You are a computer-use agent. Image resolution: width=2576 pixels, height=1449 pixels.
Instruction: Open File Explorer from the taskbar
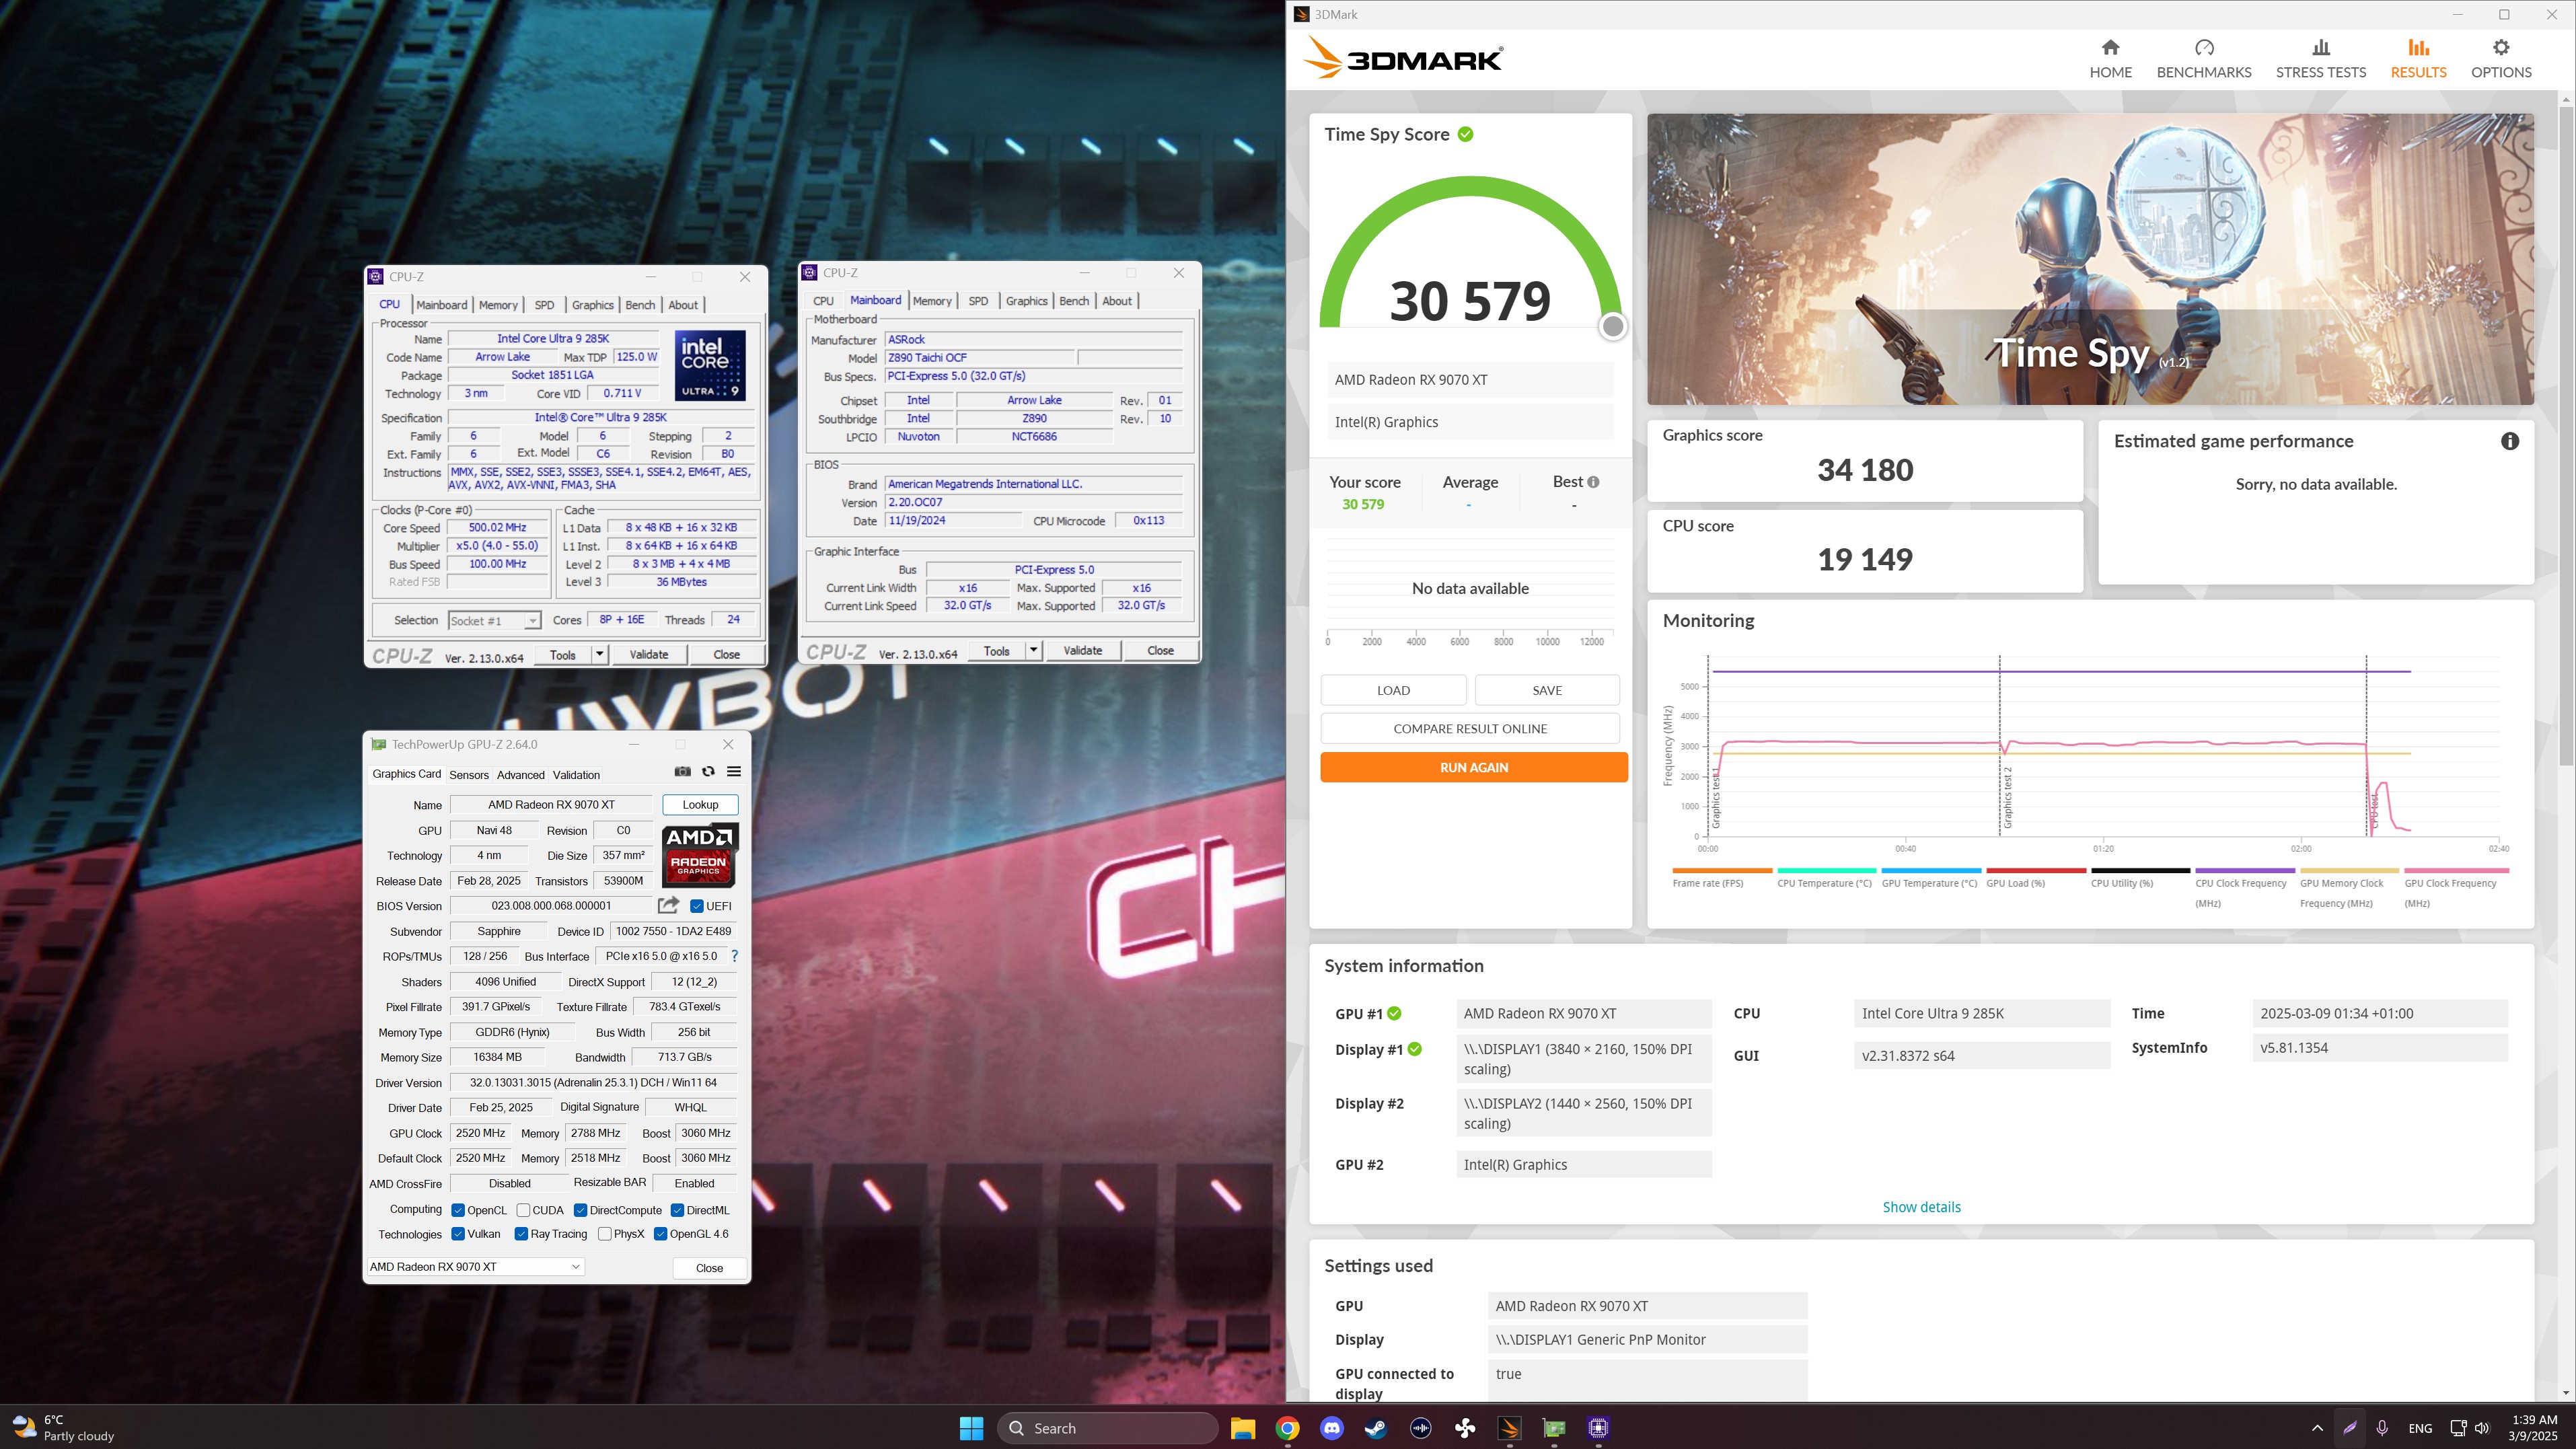pyautogui.click(x=1243, y=1428)
